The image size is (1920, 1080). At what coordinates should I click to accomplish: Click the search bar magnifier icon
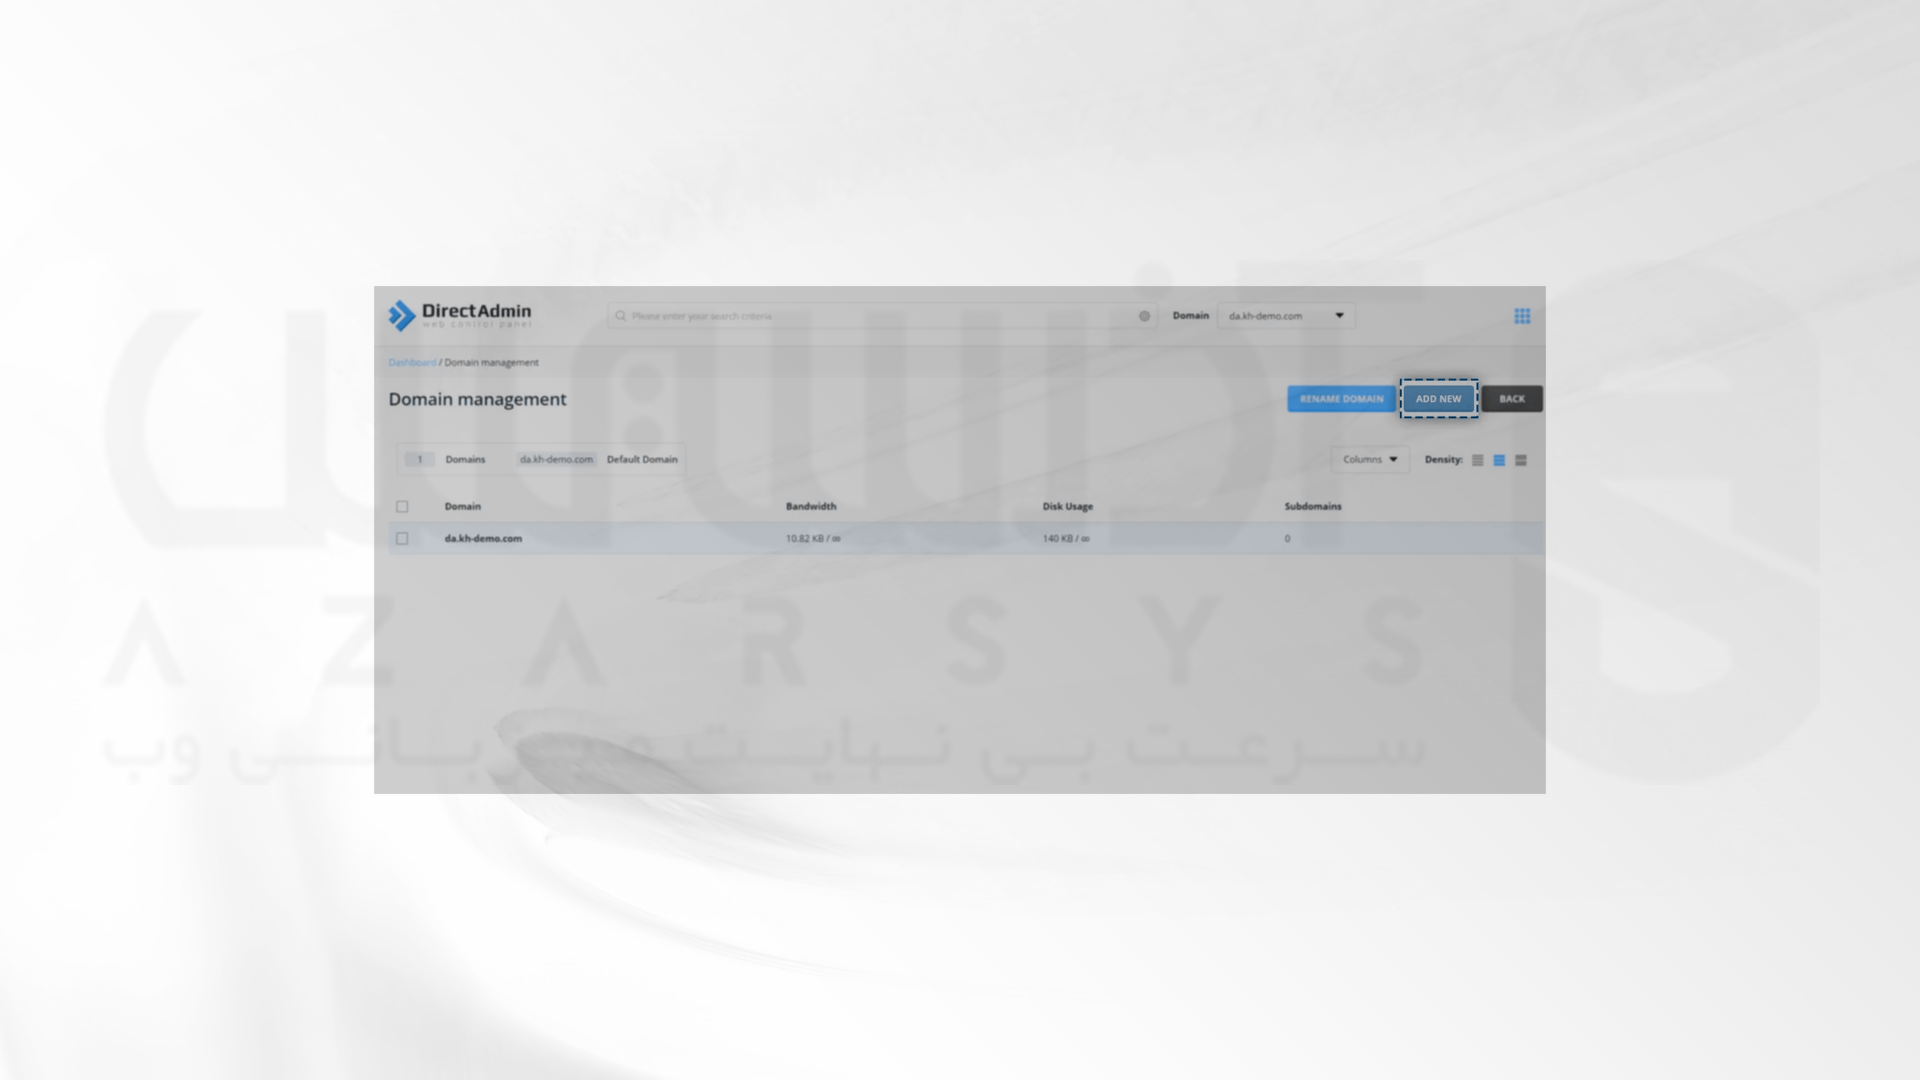(x=618, y=315)
